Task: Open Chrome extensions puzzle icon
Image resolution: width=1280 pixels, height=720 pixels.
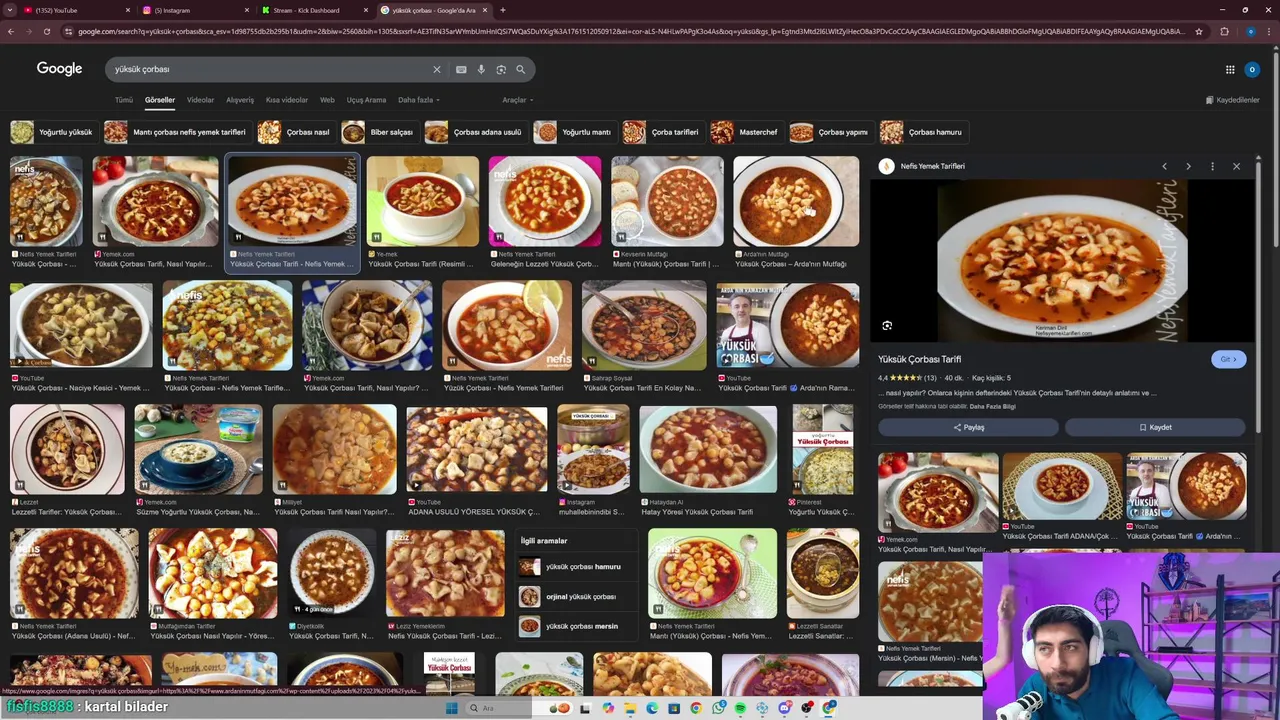Action: [x=1224, y=31]
